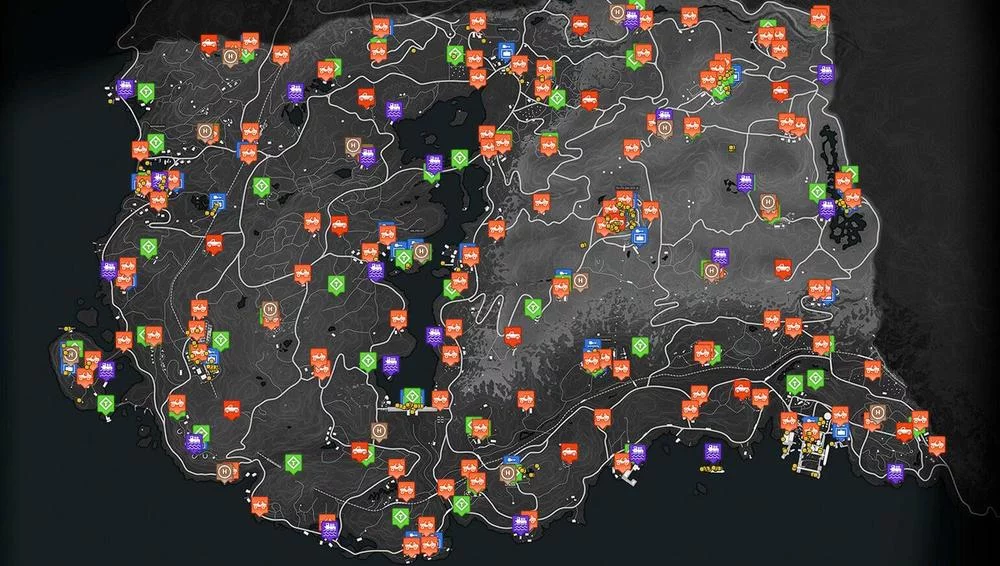Select the purple boat marker at the far southeast coast
1000x566 pixels.
point(895,473)
